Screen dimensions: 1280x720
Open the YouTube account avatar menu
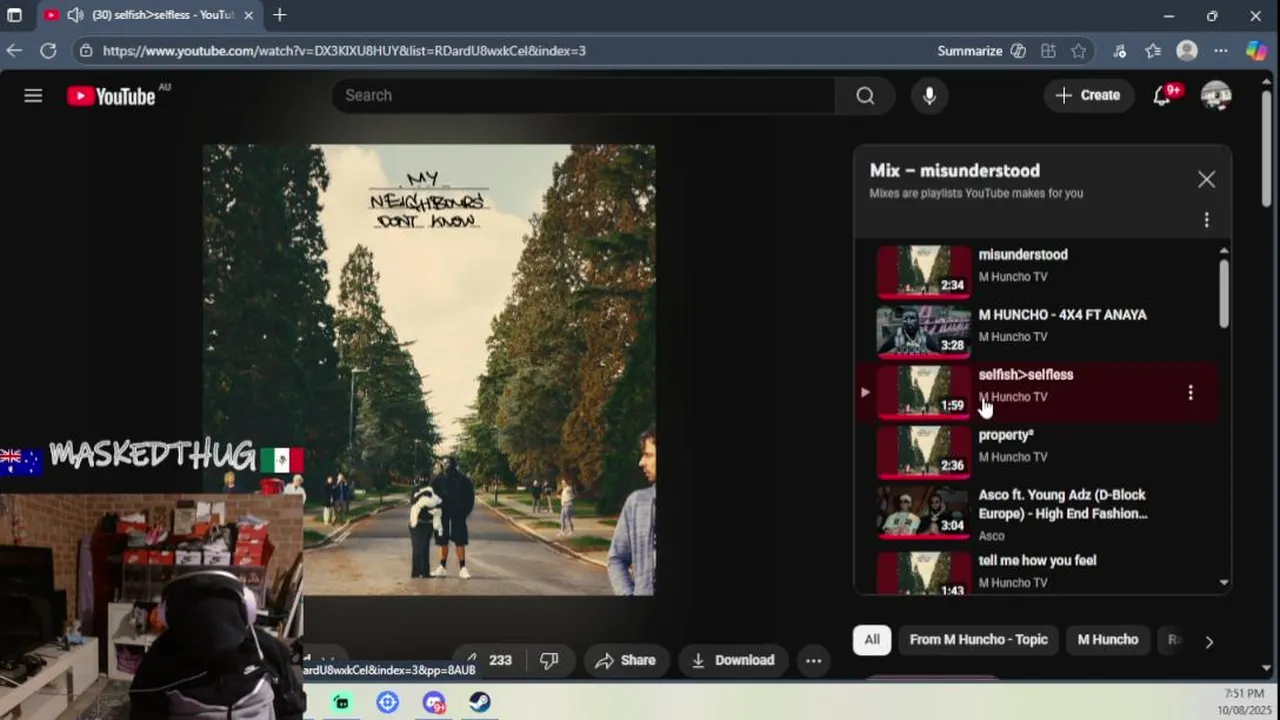(x=1216, y=95)
